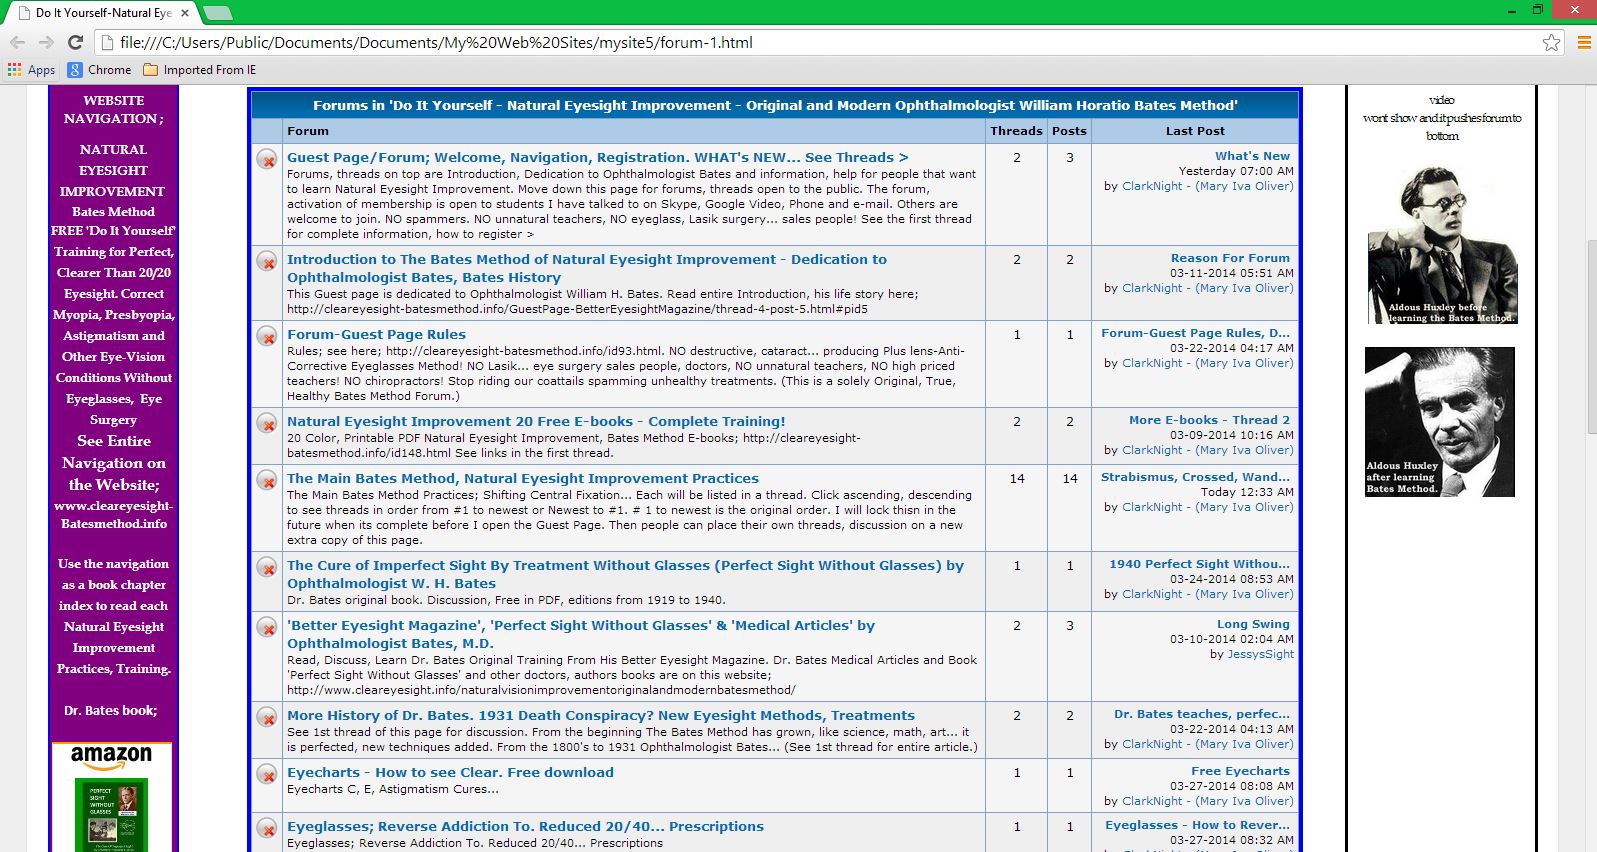1597x852 pixels.
Task: Open The Main Bates Method forum link
Action: [x=522, y=479]
